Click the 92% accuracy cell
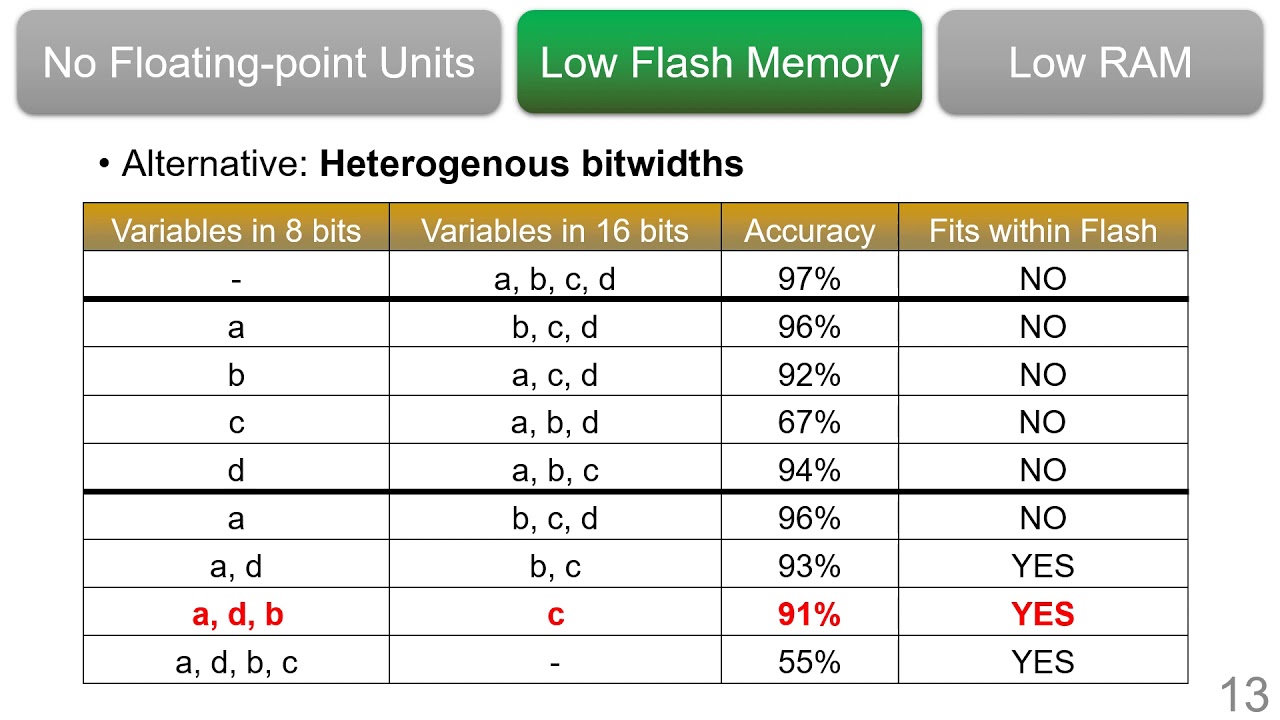 809,375
